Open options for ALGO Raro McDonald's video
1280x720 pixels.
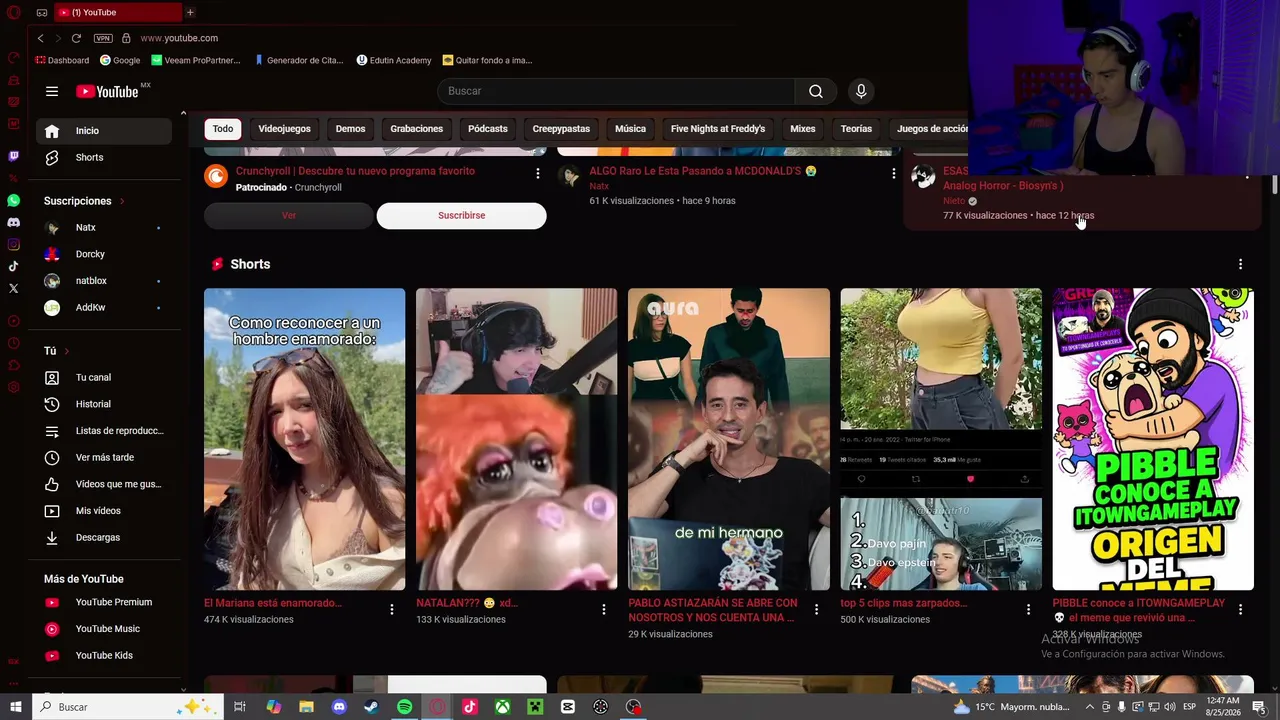pos(893,174)
